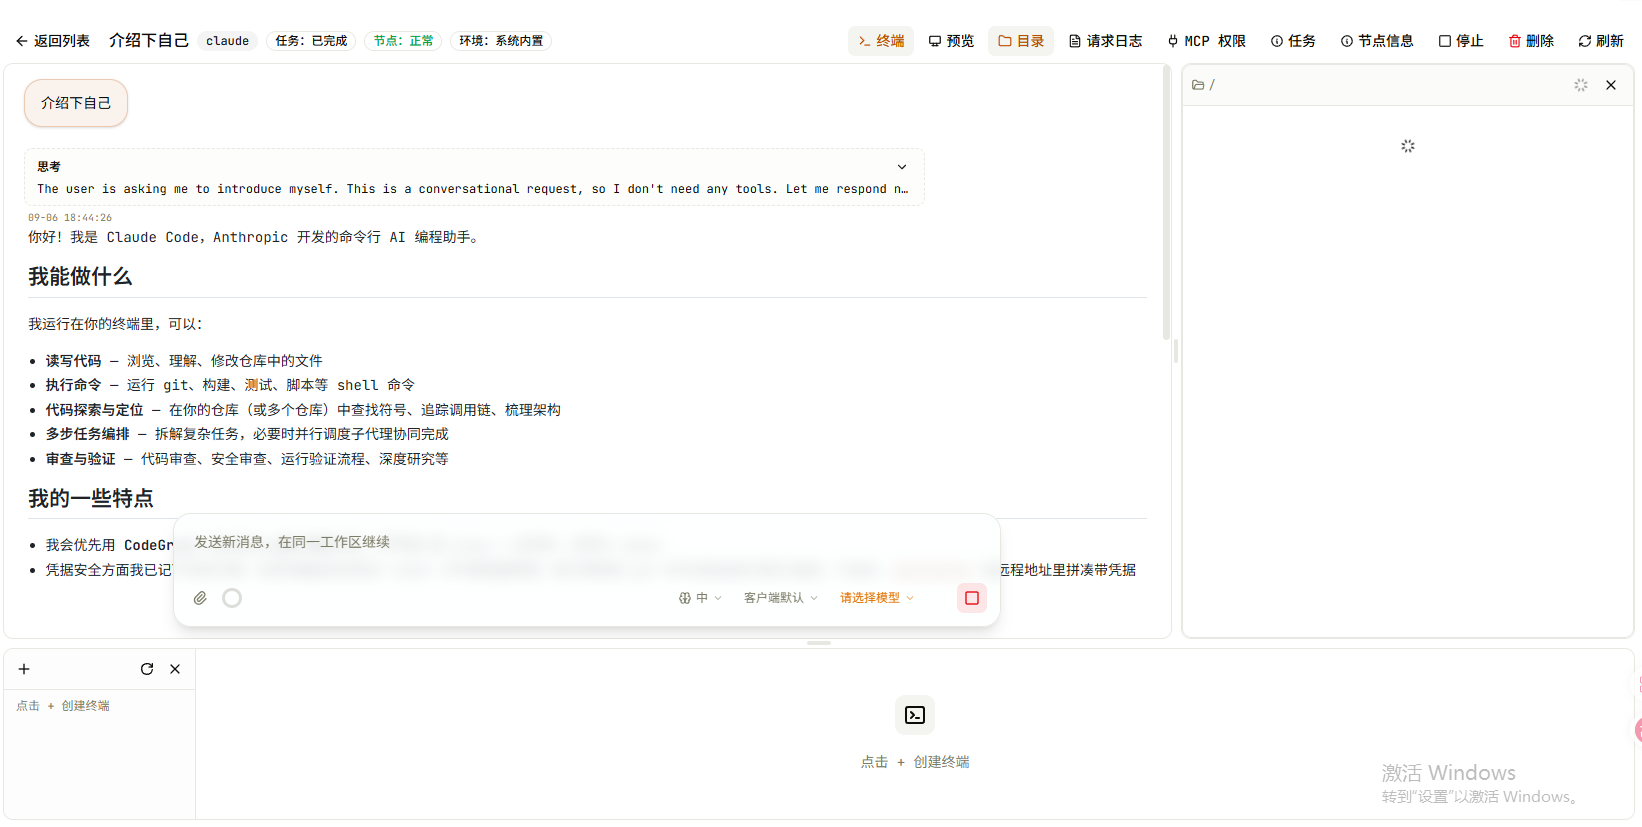
Task: Click the 停止 stop button
Action: [x=1461, y=41]
